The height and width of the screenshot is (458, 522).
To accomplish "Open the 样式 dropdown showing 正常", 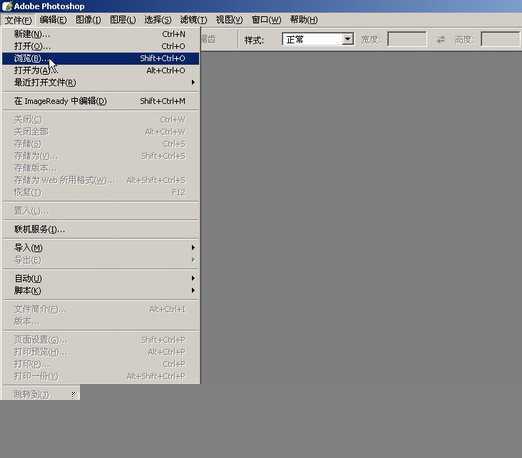I will pyautogui.click(x=318, y=40).
